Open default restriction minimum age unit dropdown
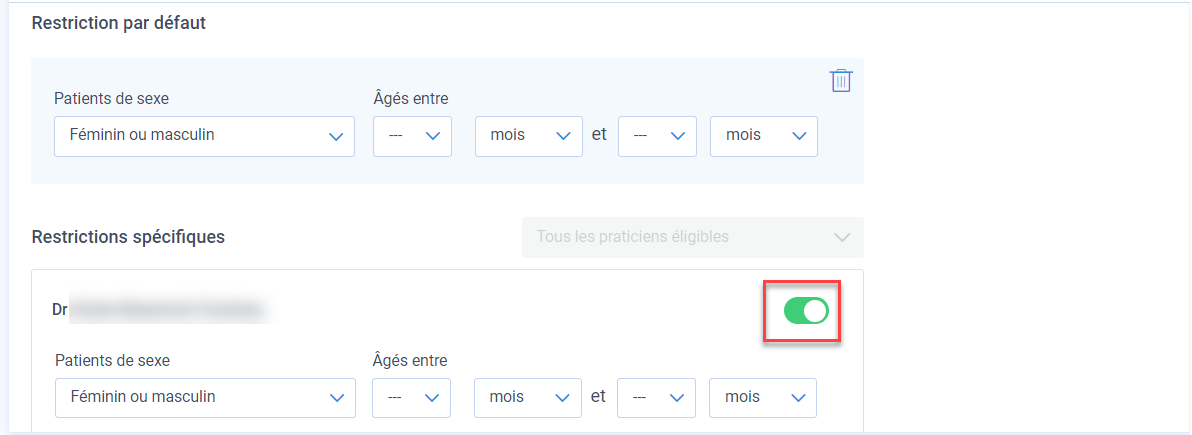 (x=529, y=136)
